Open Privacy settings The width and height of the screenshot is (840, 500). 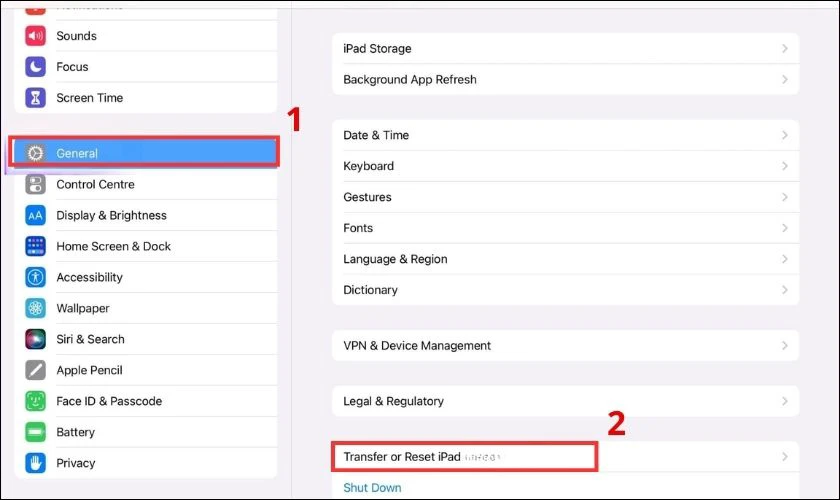pyautogui.click(x=146, y=464)
